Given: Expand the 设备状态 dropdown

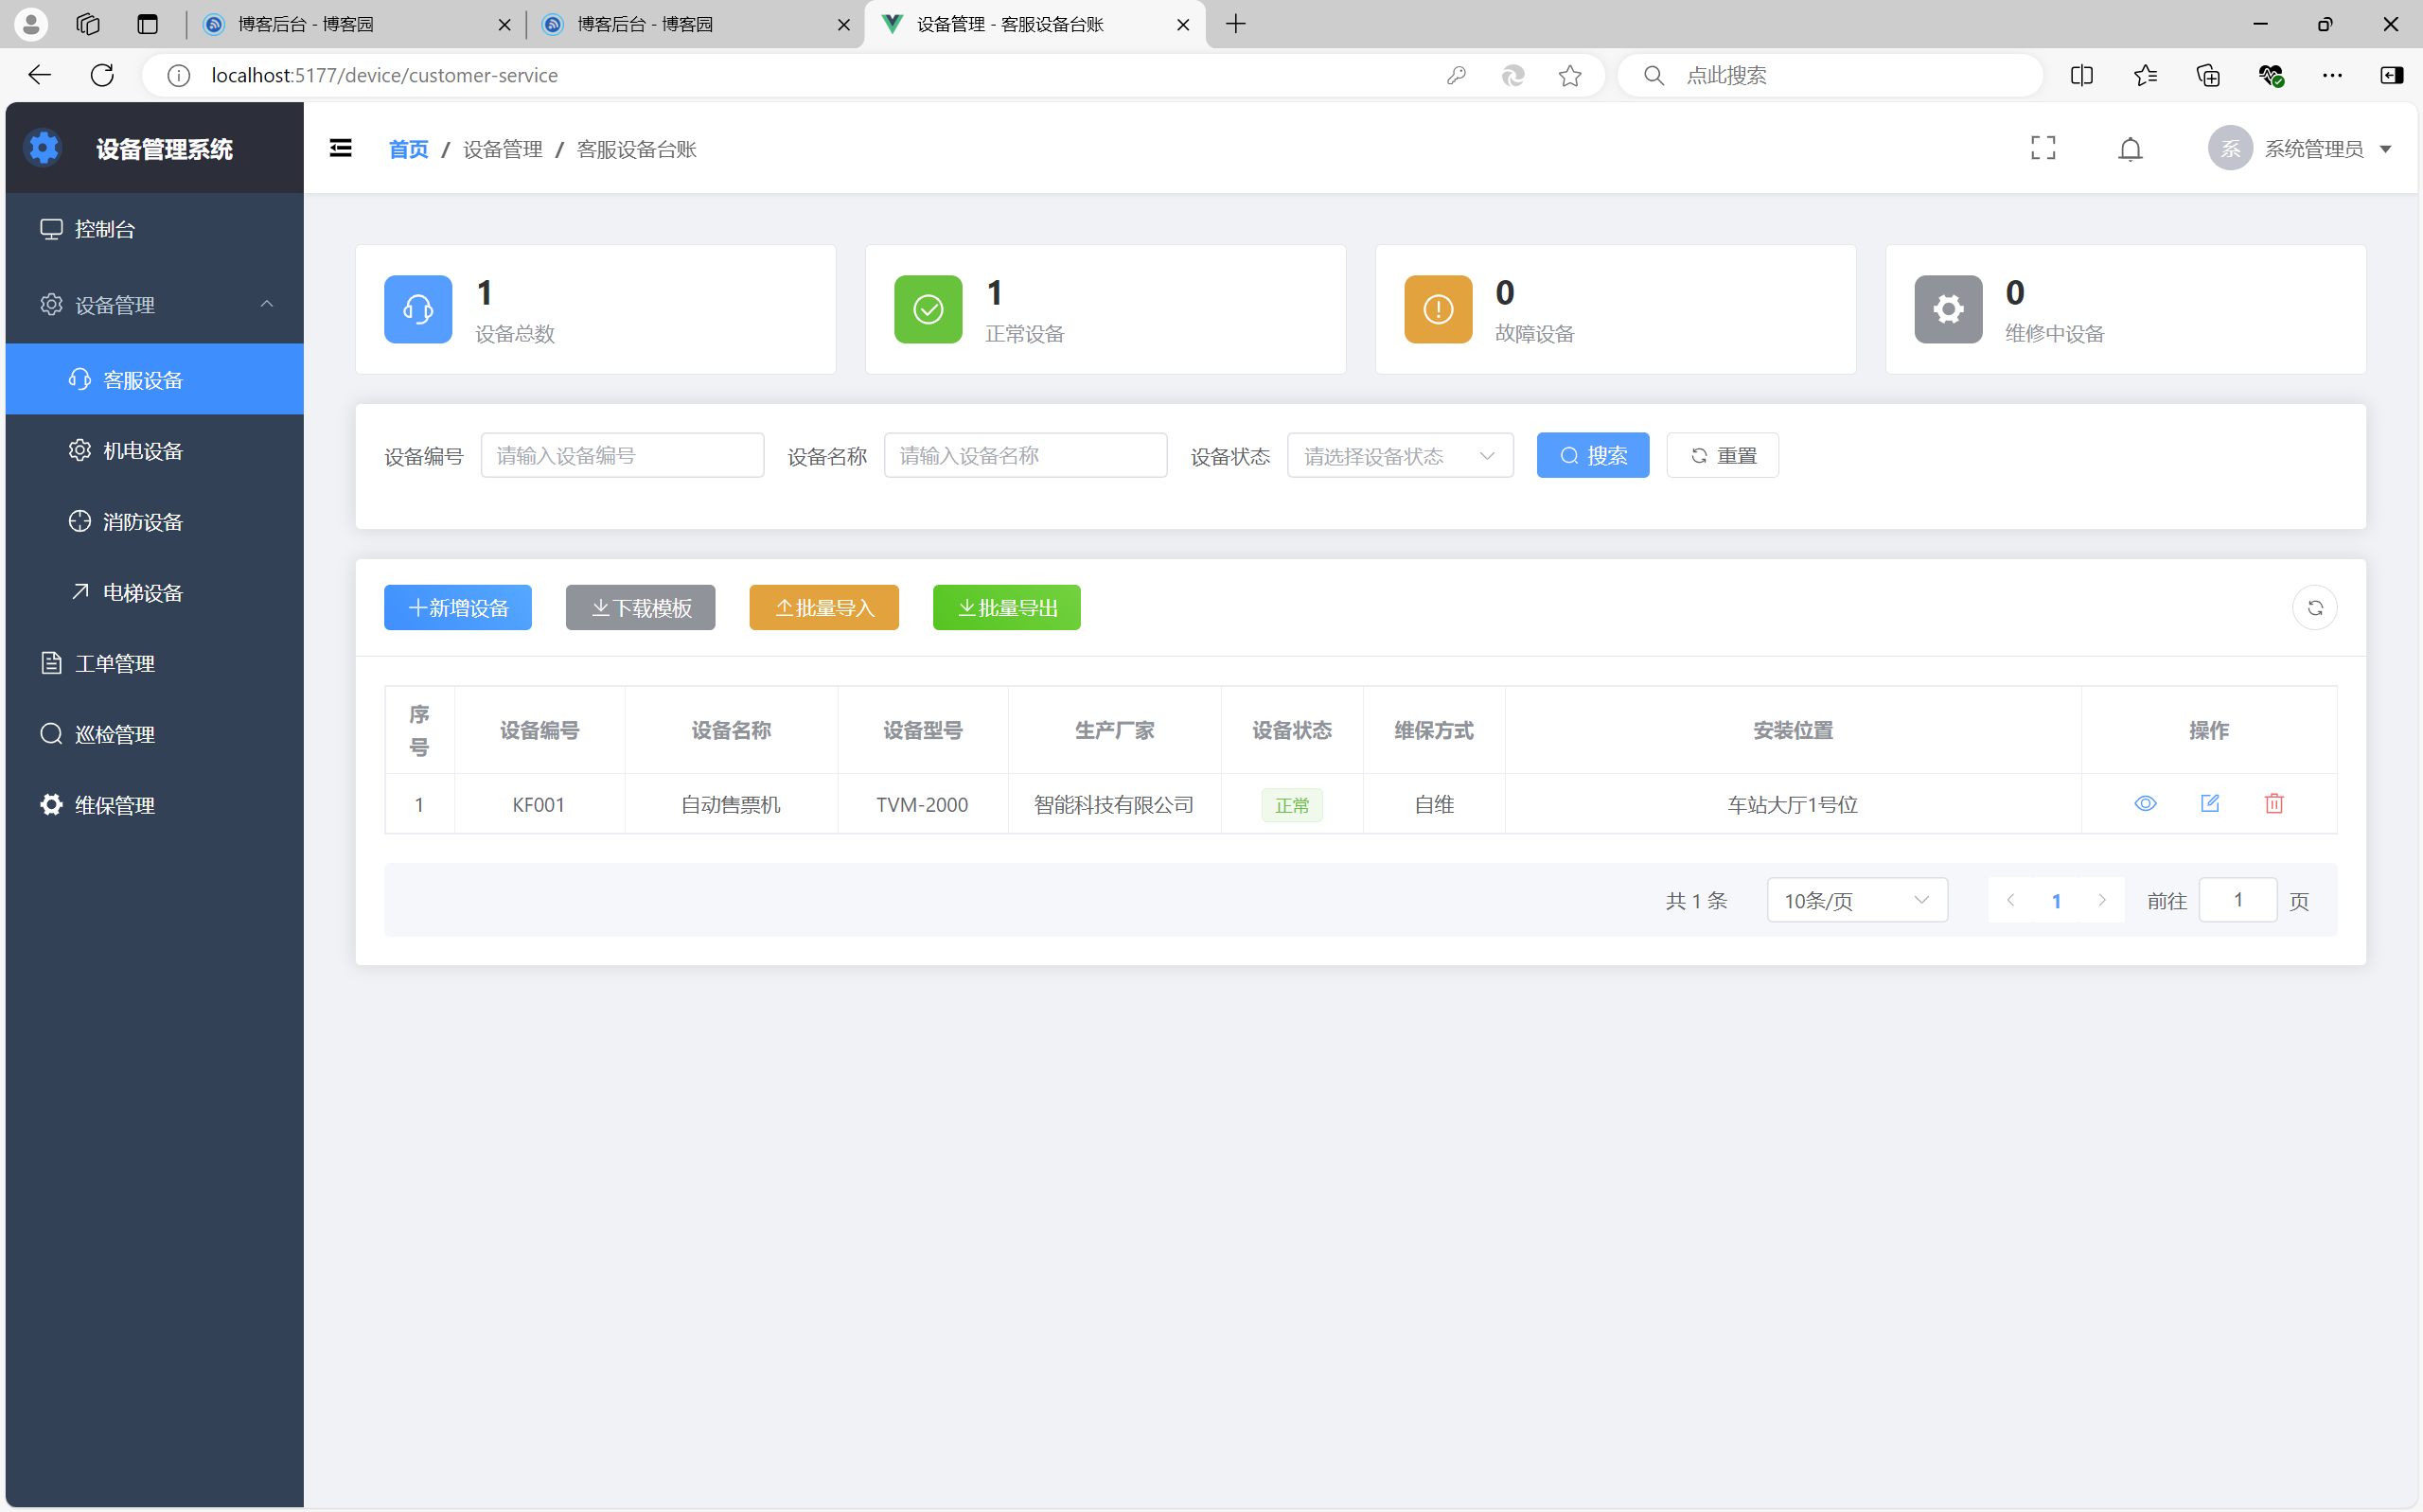Looking at the screenshot, I should click(x=1399, y=456).
